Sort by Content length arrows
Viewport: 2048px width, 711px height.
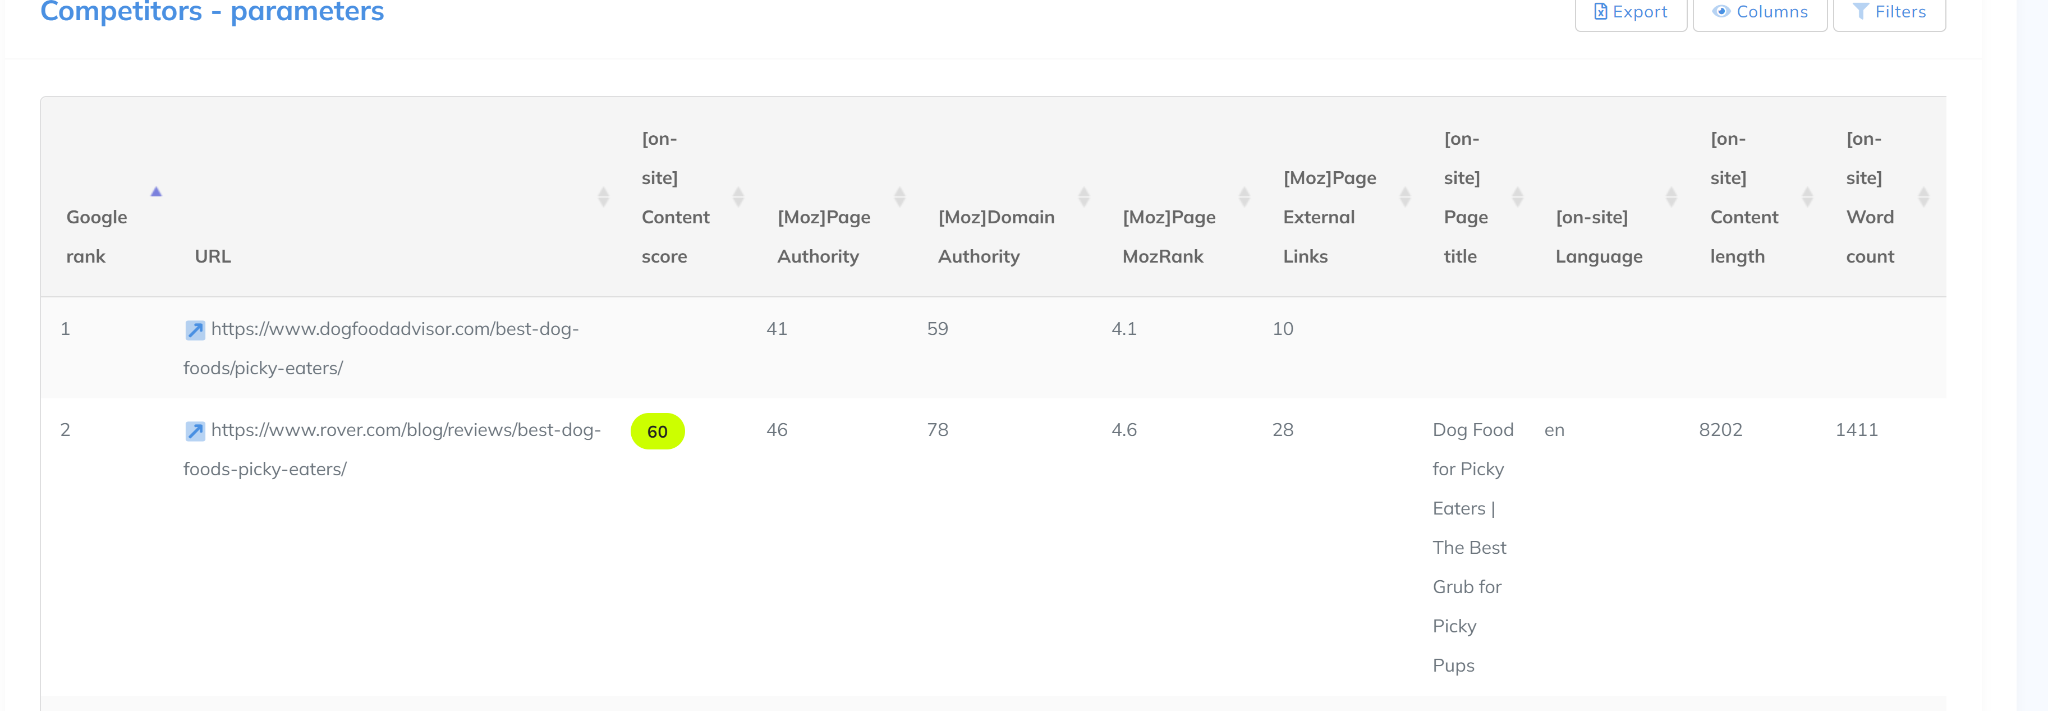point(1807,197)
